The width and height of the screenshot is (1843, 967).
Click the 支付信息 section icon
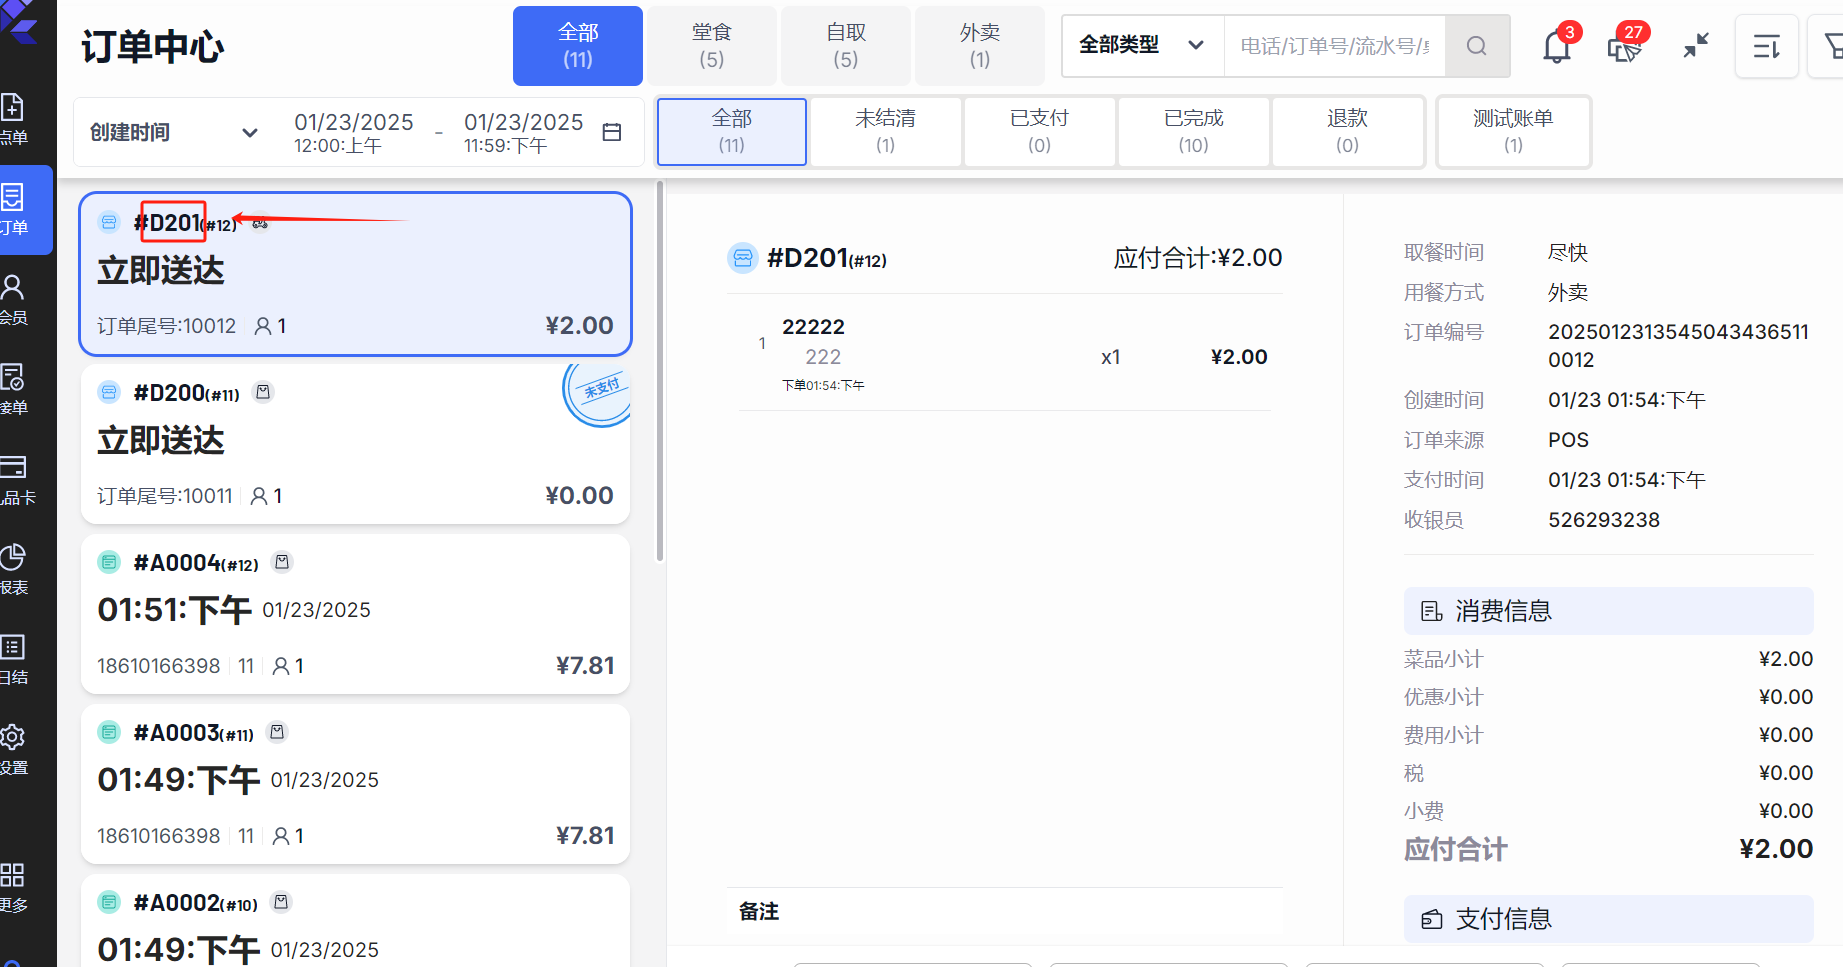pyautogui.click(x=1432, y=919)
